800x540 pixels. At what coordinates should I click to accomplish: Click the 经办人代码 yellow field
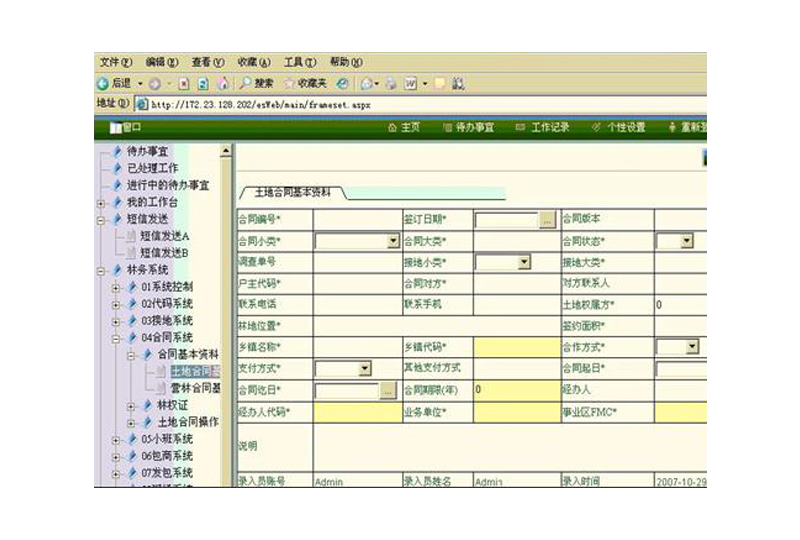pyautogui.click(x=358, y=412)
